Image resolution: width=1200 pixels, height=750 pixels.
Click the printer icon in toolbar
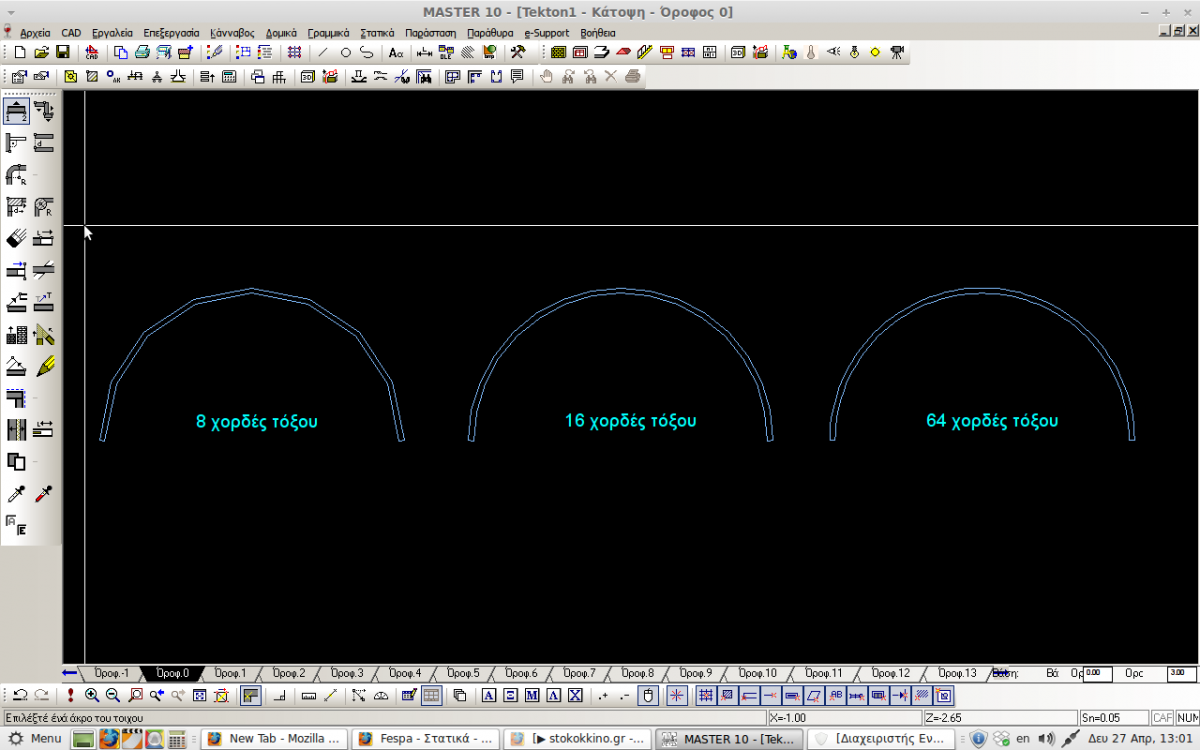click(142, 52)
